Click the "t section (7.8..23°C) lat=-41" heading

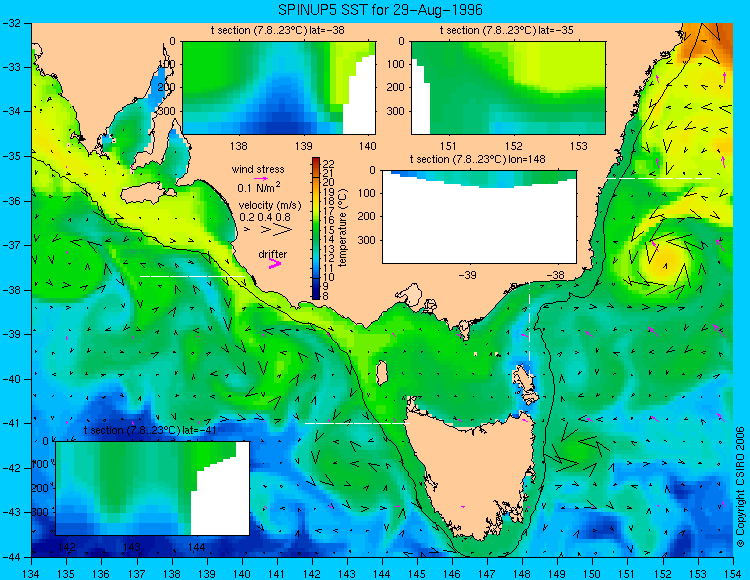[x=151, y=430]
